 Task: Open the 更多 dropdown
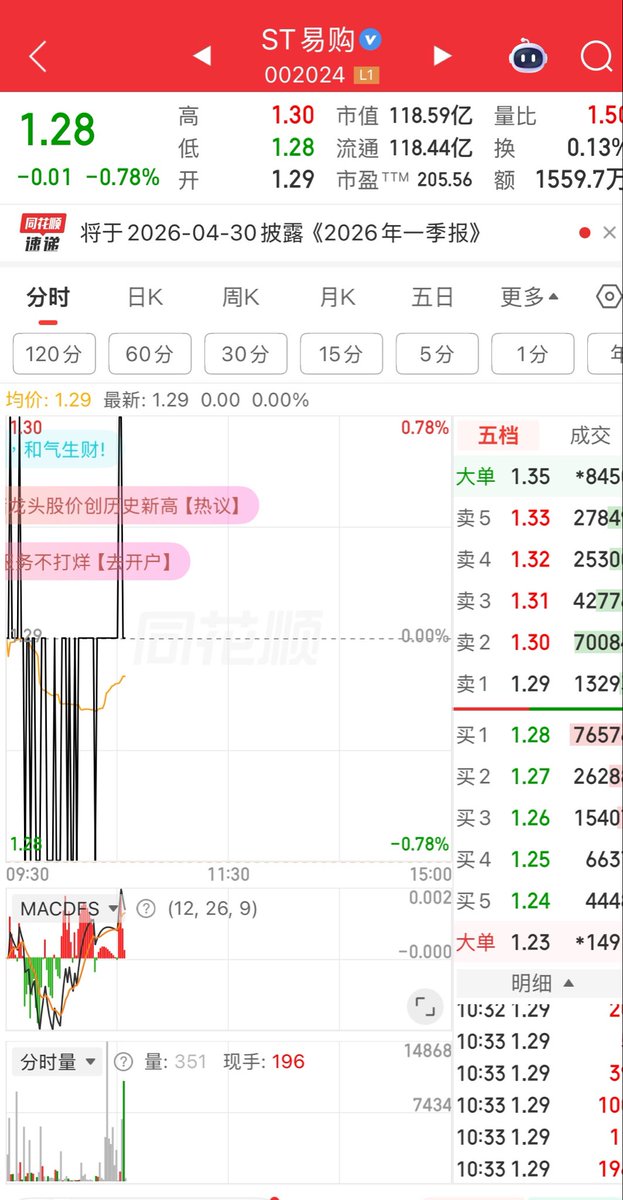coord(530,297)
